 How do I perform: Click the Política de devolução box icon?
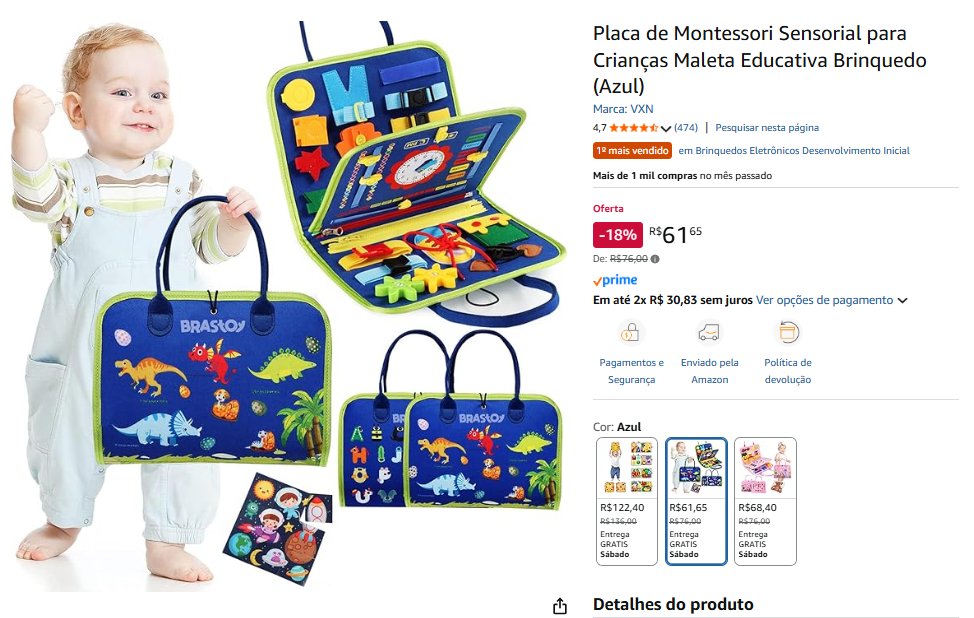[x=788, y=332]
